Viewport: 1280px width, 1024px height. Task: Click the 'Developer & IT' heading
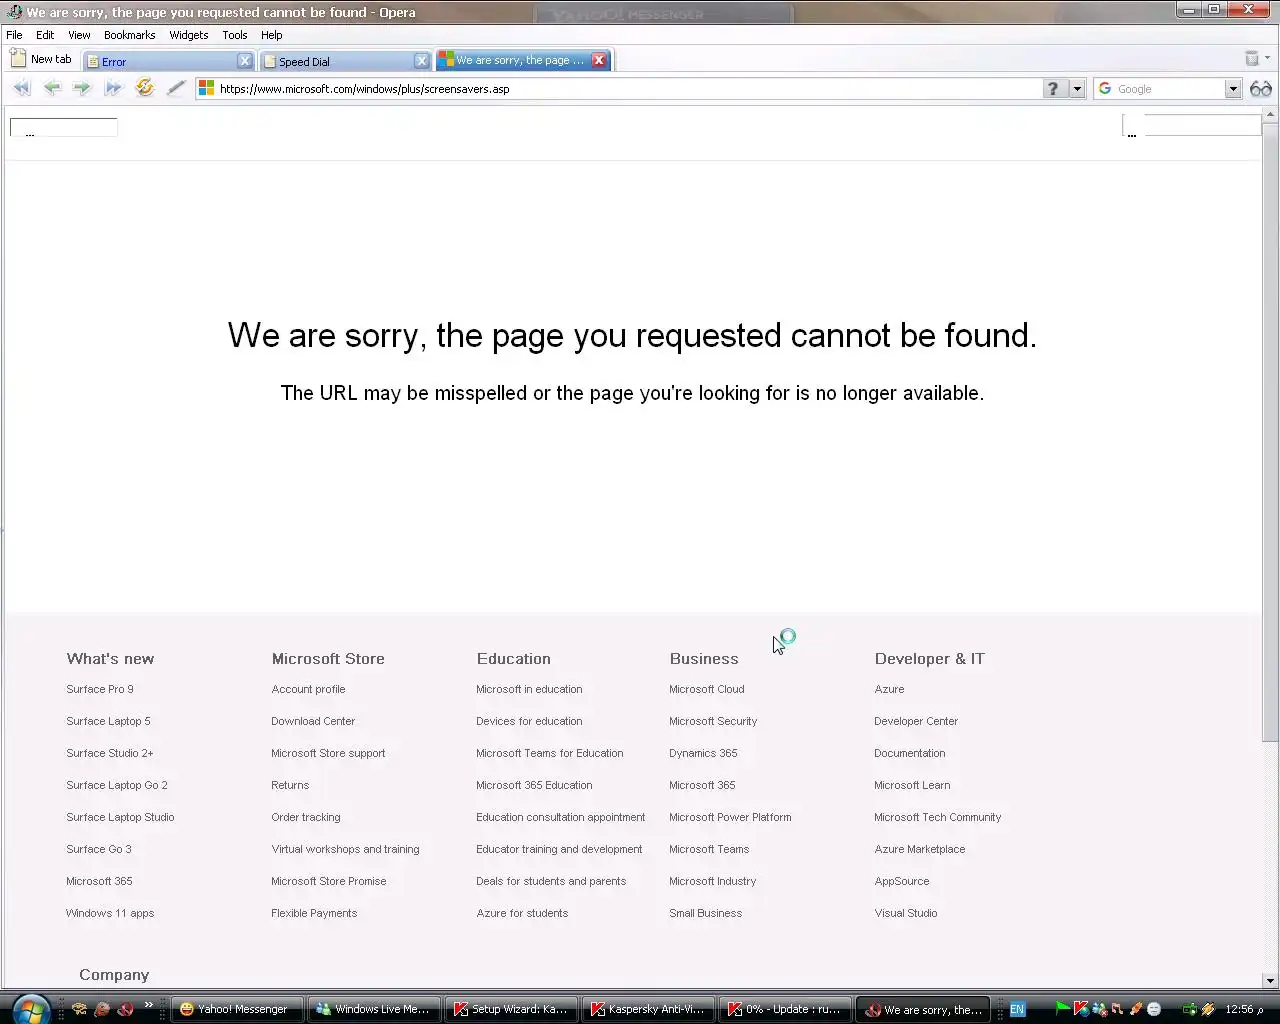click(x=929, y=658)
